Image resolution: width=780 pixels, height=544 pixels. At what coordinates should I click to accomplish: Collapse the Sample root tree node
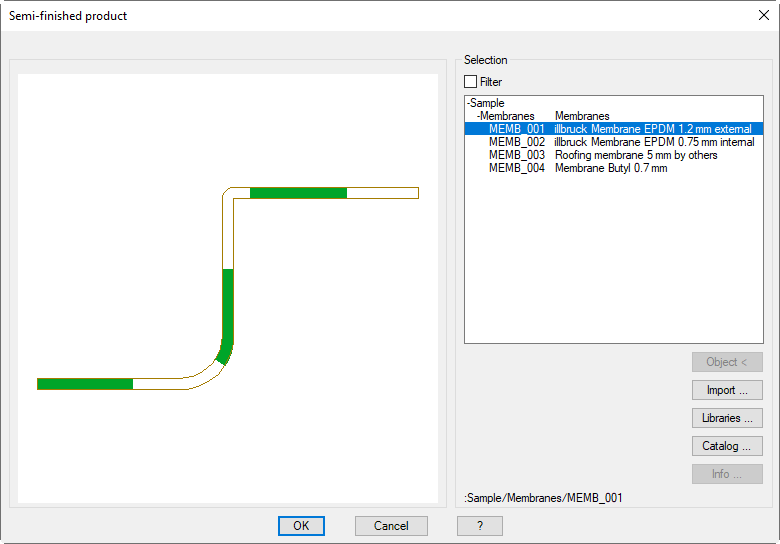pyautogui.click(x=469, y=103)
